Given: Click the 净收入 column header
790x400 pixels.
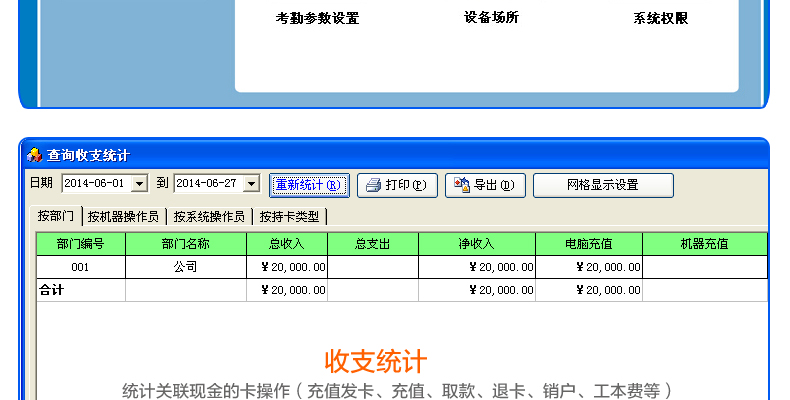Looking at the screenshot, I should pos(476,244).
